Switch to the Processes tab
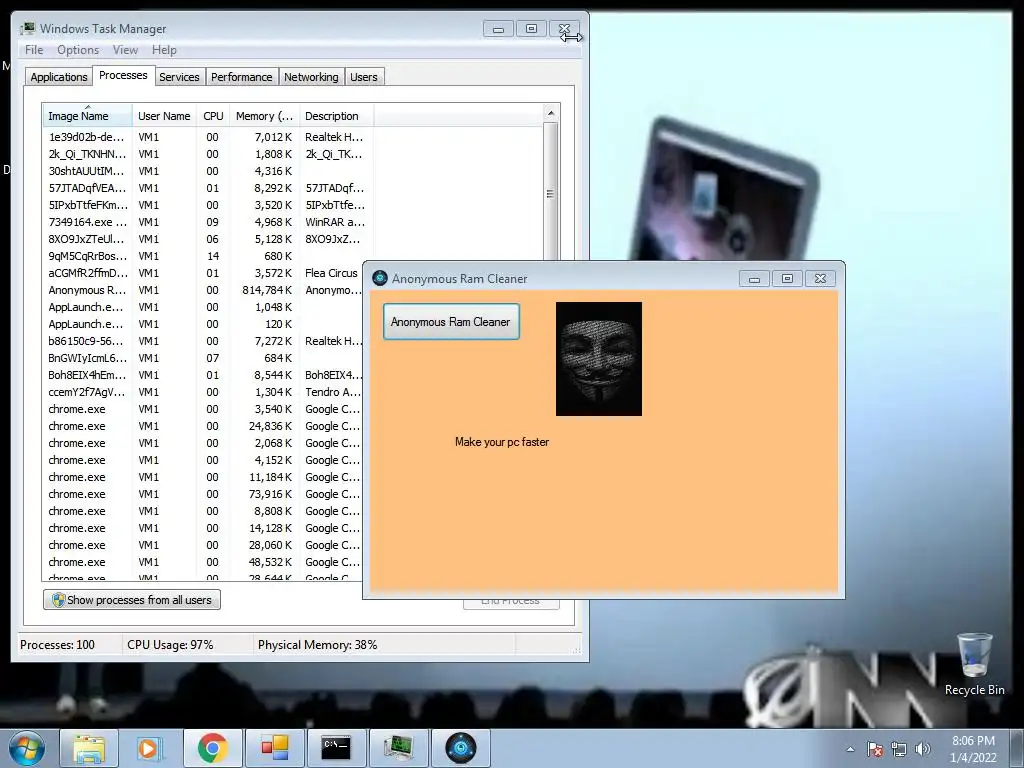Image resolution: width=1024 pixels, height=768 pixels. [x=123, y=75]
